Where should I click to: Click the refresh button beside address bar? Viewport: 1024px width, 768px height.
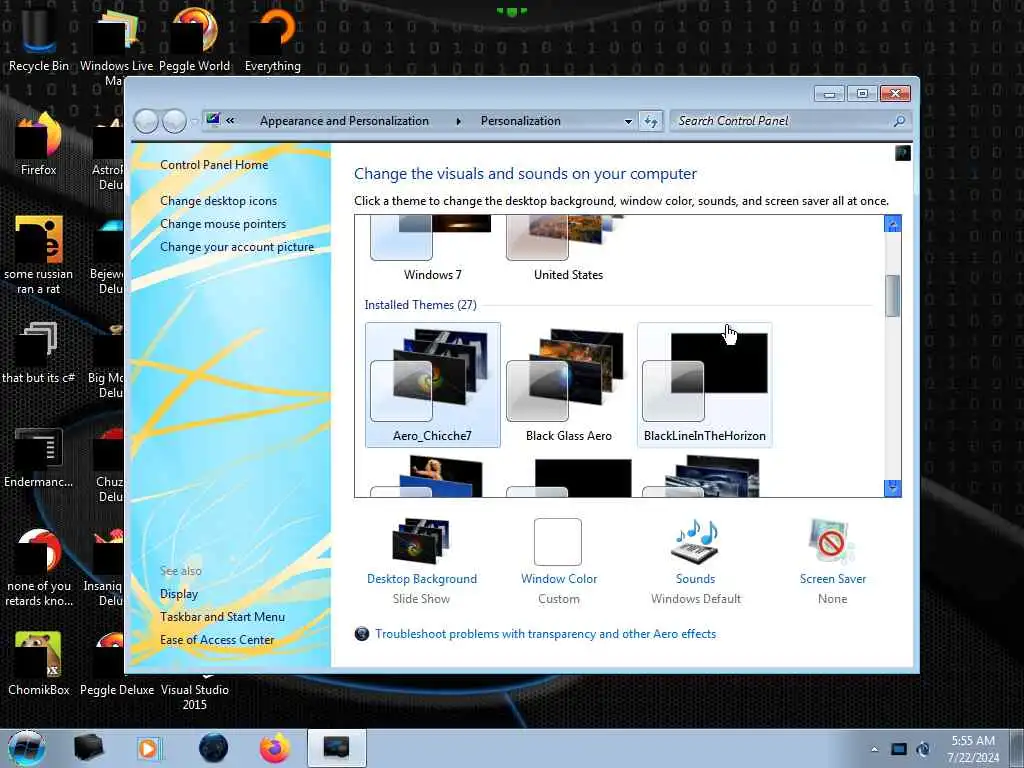[x=650, y=121]
